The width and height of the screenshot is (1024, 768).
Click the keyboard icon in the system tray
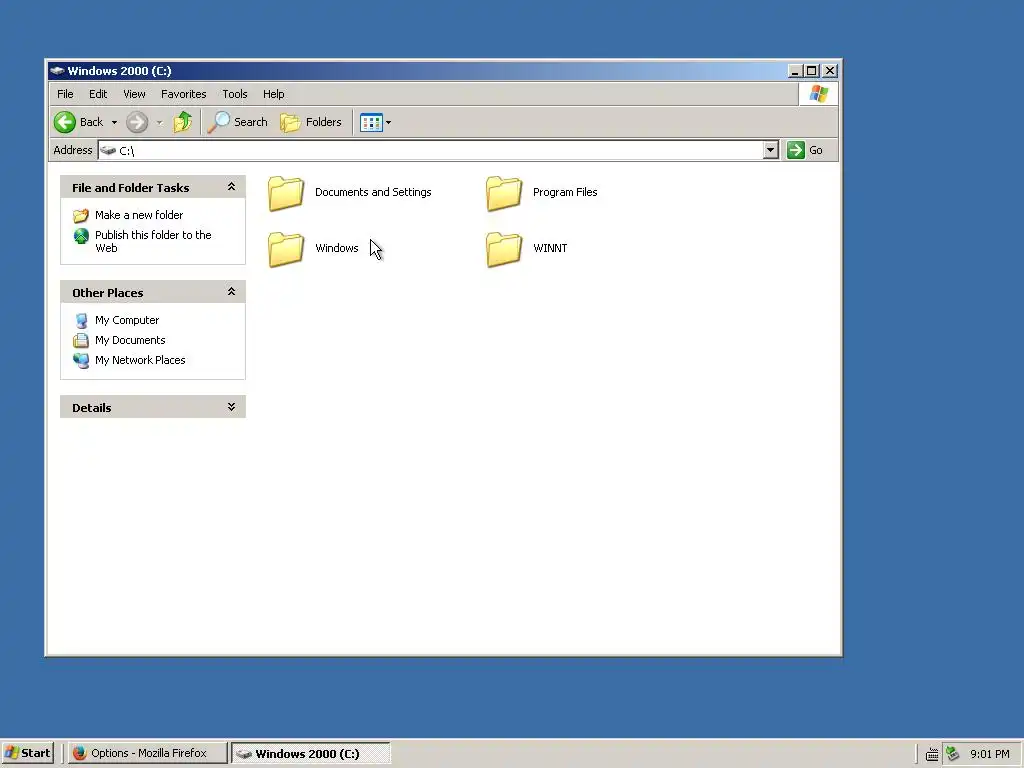[x=932, y=754]
